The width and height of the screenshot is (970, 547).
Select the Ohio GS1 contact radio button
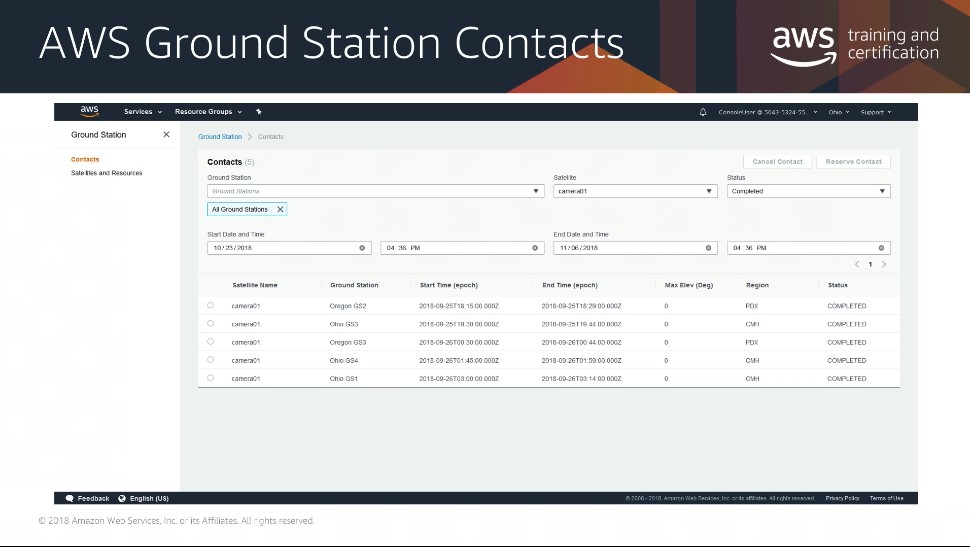click(x=210, y=377)
